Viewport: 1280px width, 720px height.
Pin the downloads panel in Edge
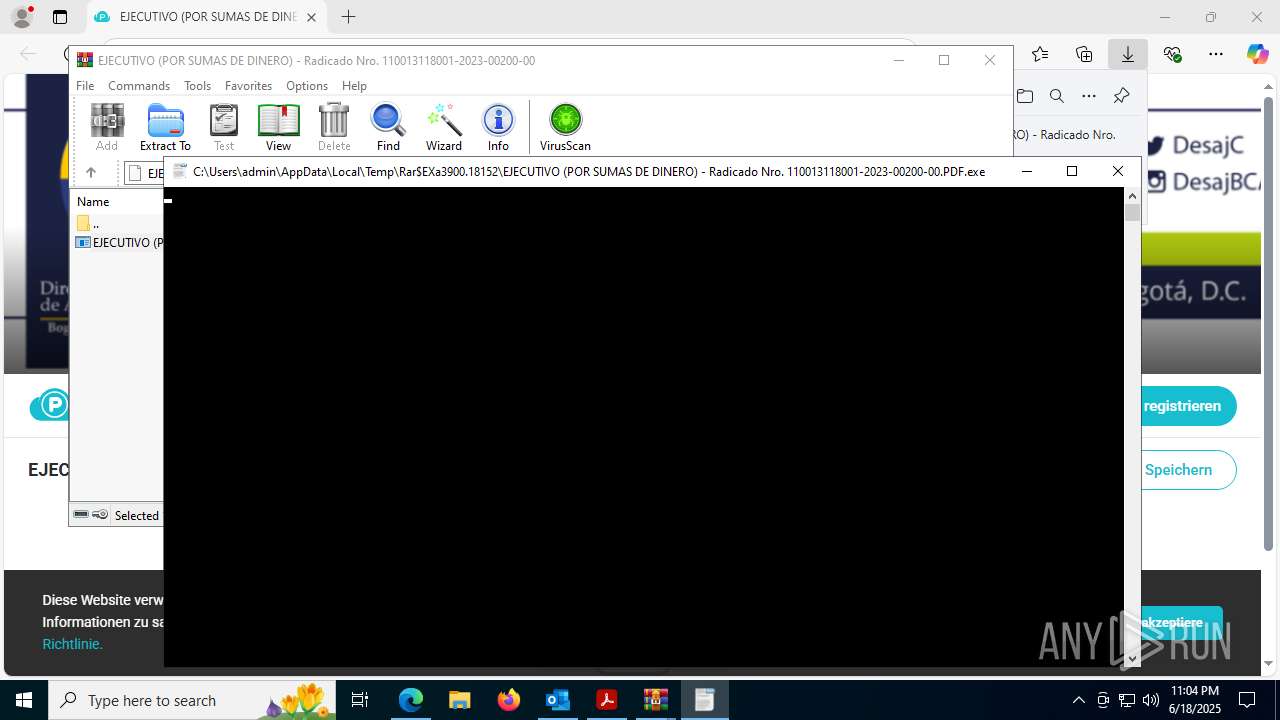[x=1121, y=96]
